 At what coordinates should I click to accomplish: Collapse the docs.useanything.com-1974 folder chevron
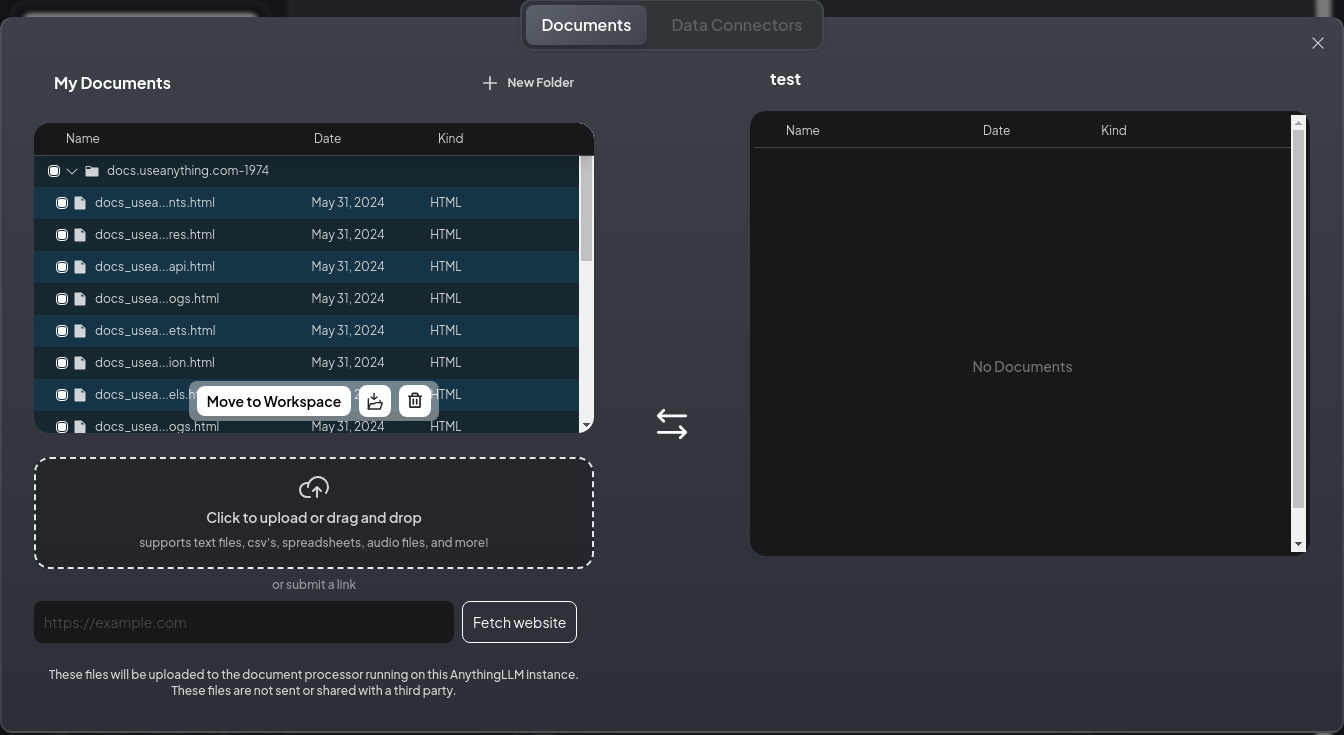pyautogui.click(x=72, y=171)
